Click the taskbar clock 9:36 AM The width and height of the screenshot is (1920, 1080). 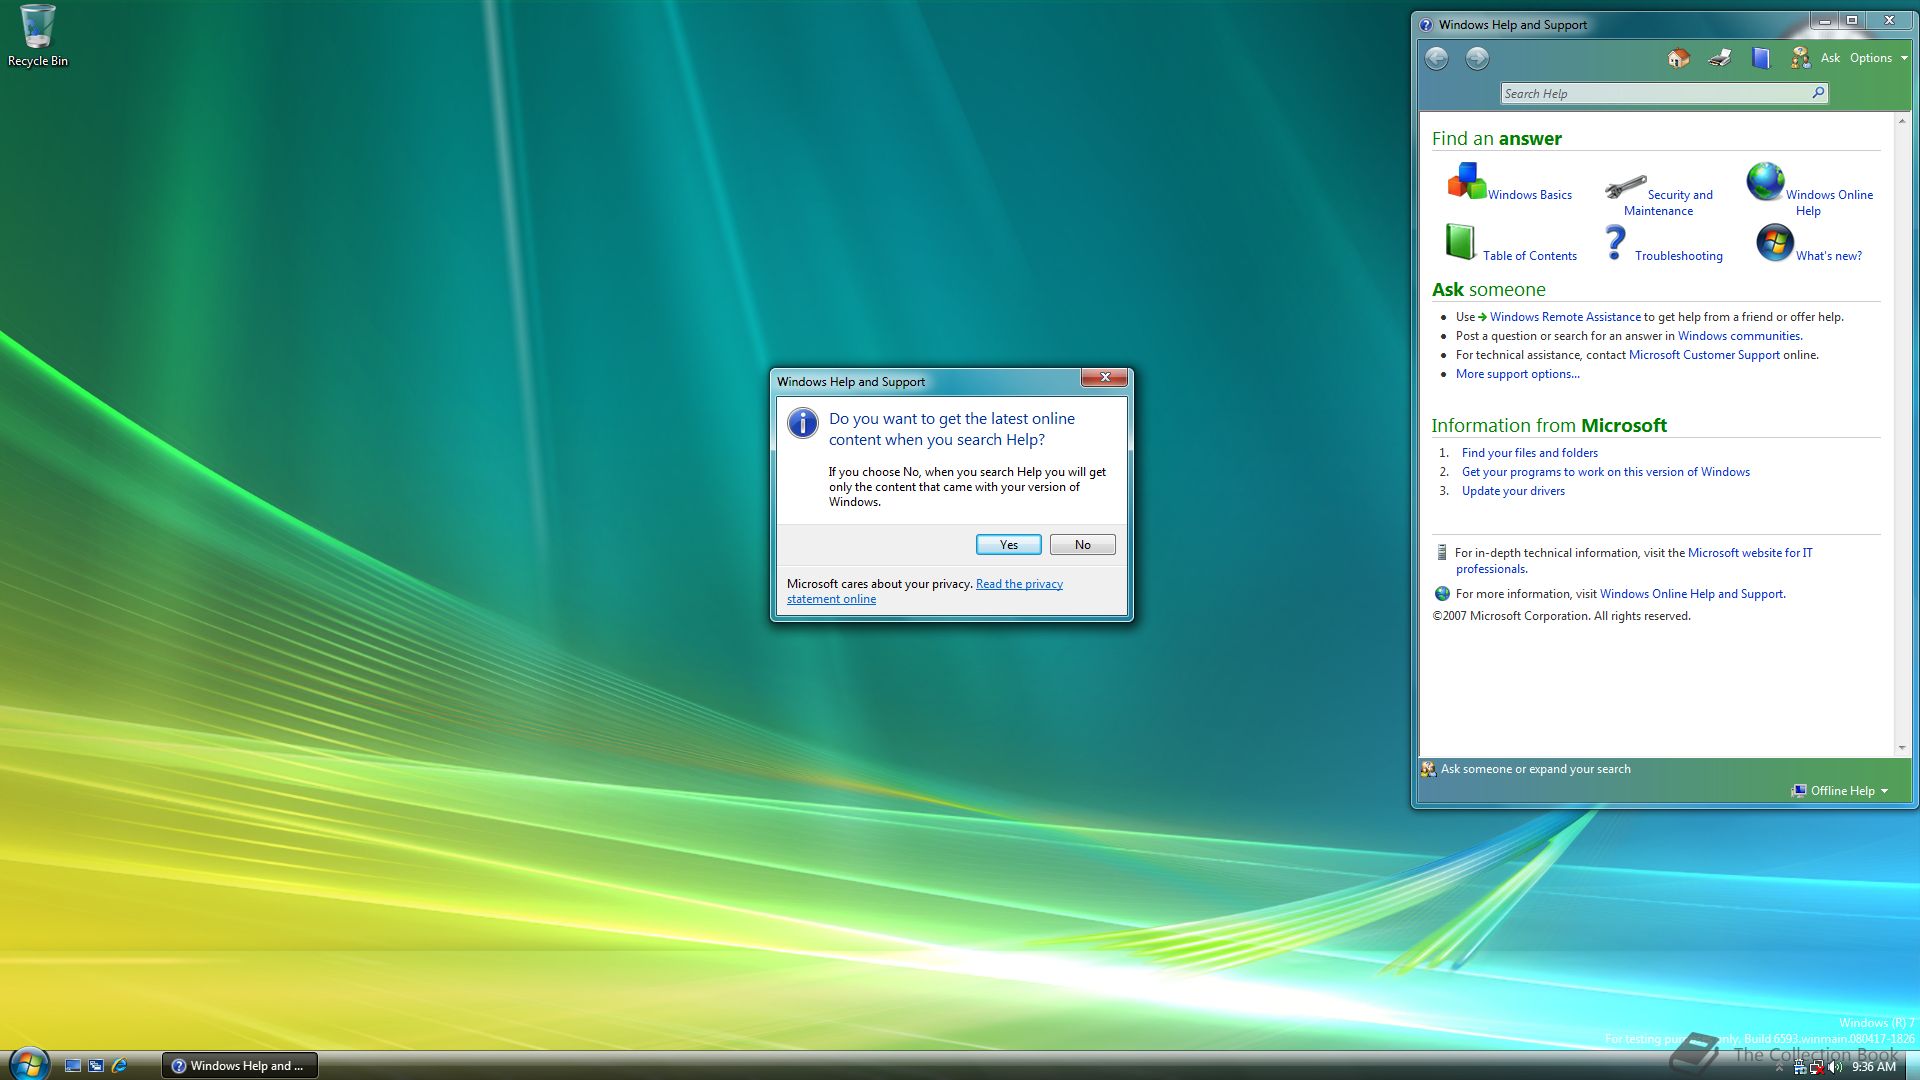(1874, 1067)
